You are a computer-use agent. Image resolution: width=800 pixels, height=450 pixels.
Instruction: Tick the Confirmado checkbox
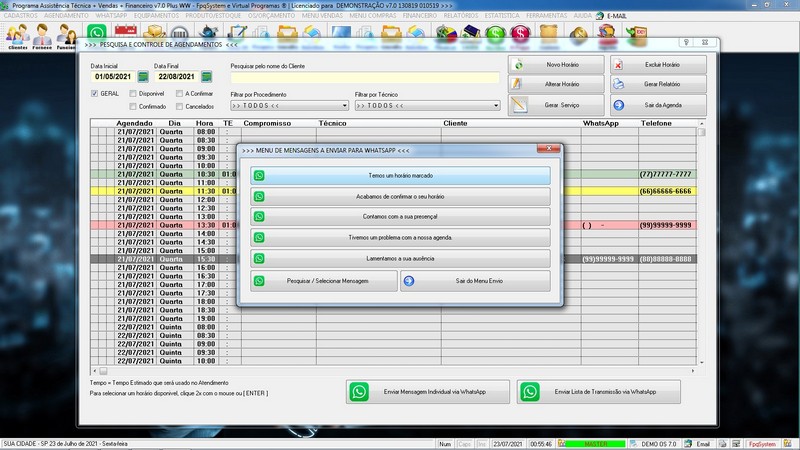(133, 107)
